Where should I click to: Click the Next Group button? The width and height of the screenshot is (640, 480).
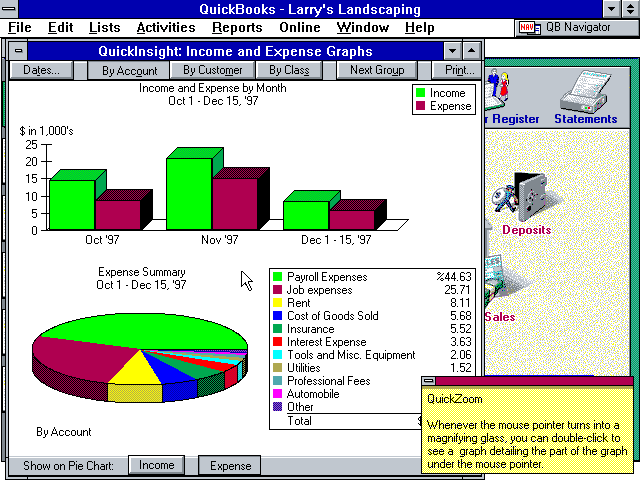click(377, 70)
